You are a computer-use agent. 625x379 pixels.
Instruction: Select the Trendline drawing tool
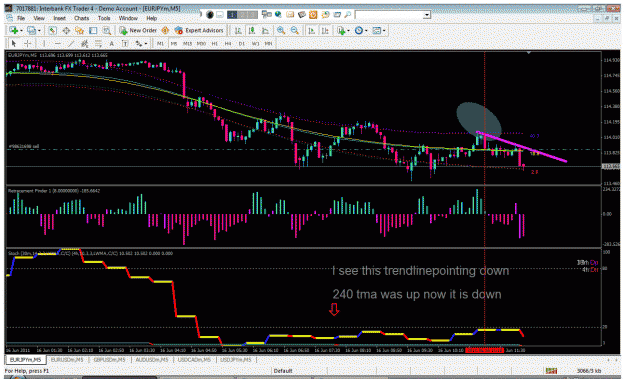pyautogui.click(x=71, y=43)
